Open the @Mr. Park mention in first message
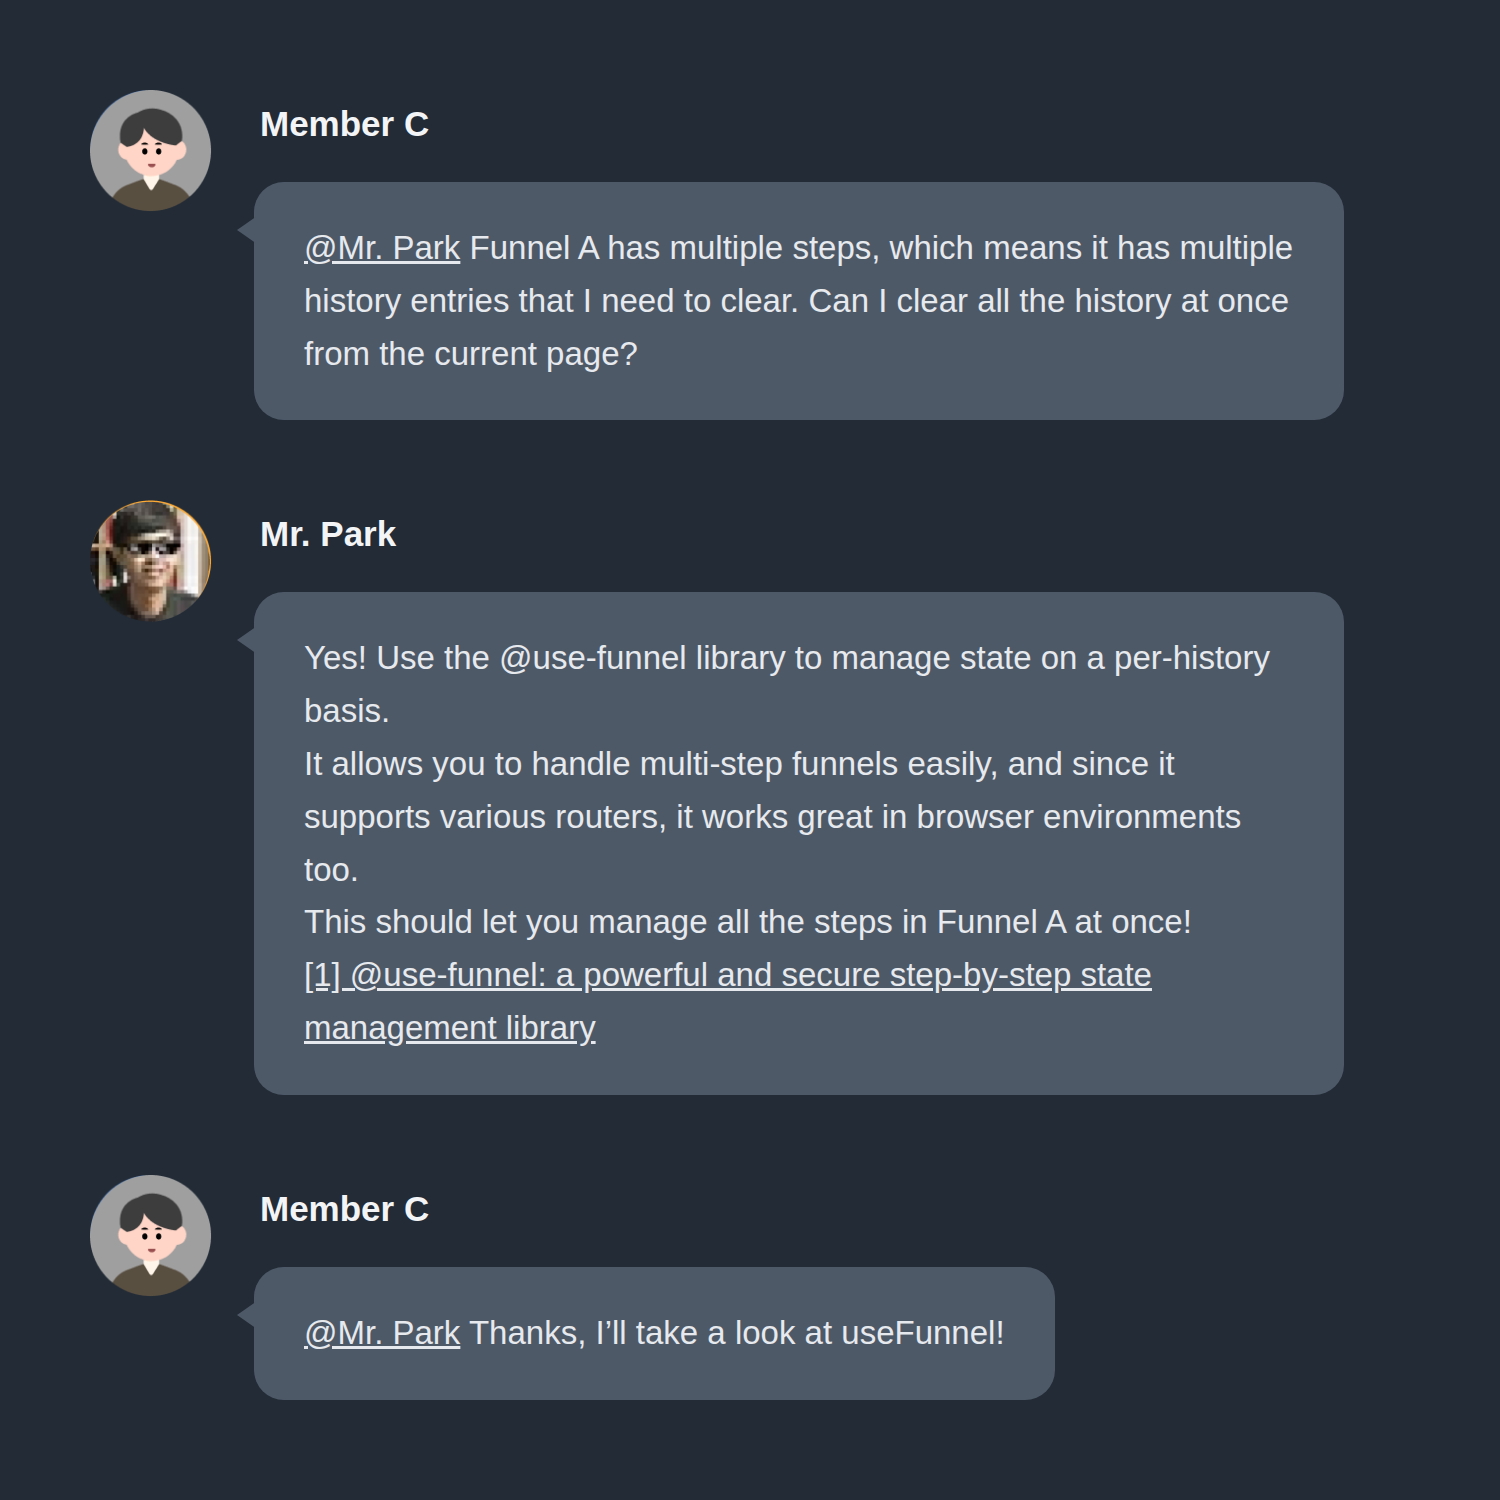 [382, 248]
